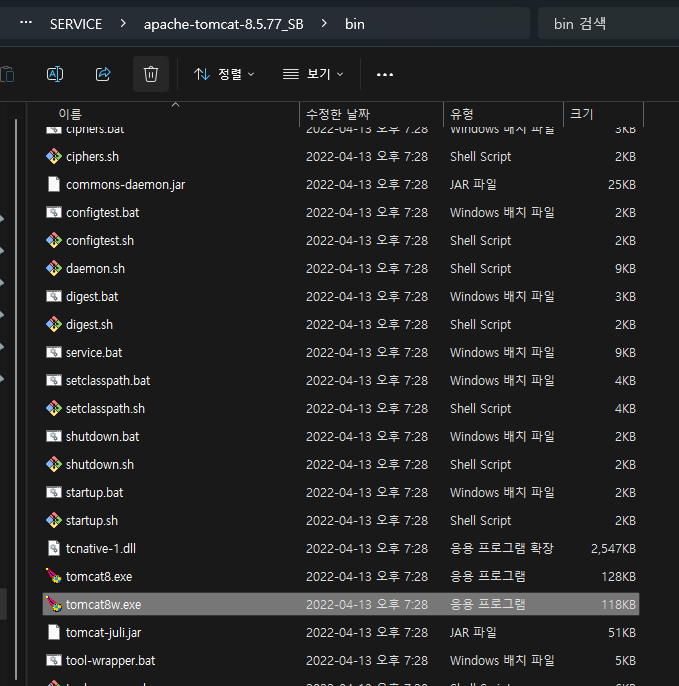Click the 25KB size of commons-daemon.jar
The width and height of the screenshot is (679, 686).
pyautogui.click(x=622, y=185)
